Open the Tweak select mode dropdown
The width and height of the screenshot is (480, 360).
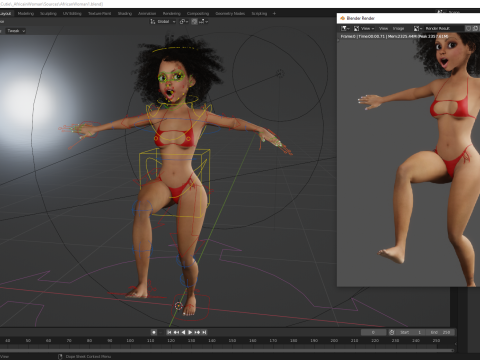(15, 31)
